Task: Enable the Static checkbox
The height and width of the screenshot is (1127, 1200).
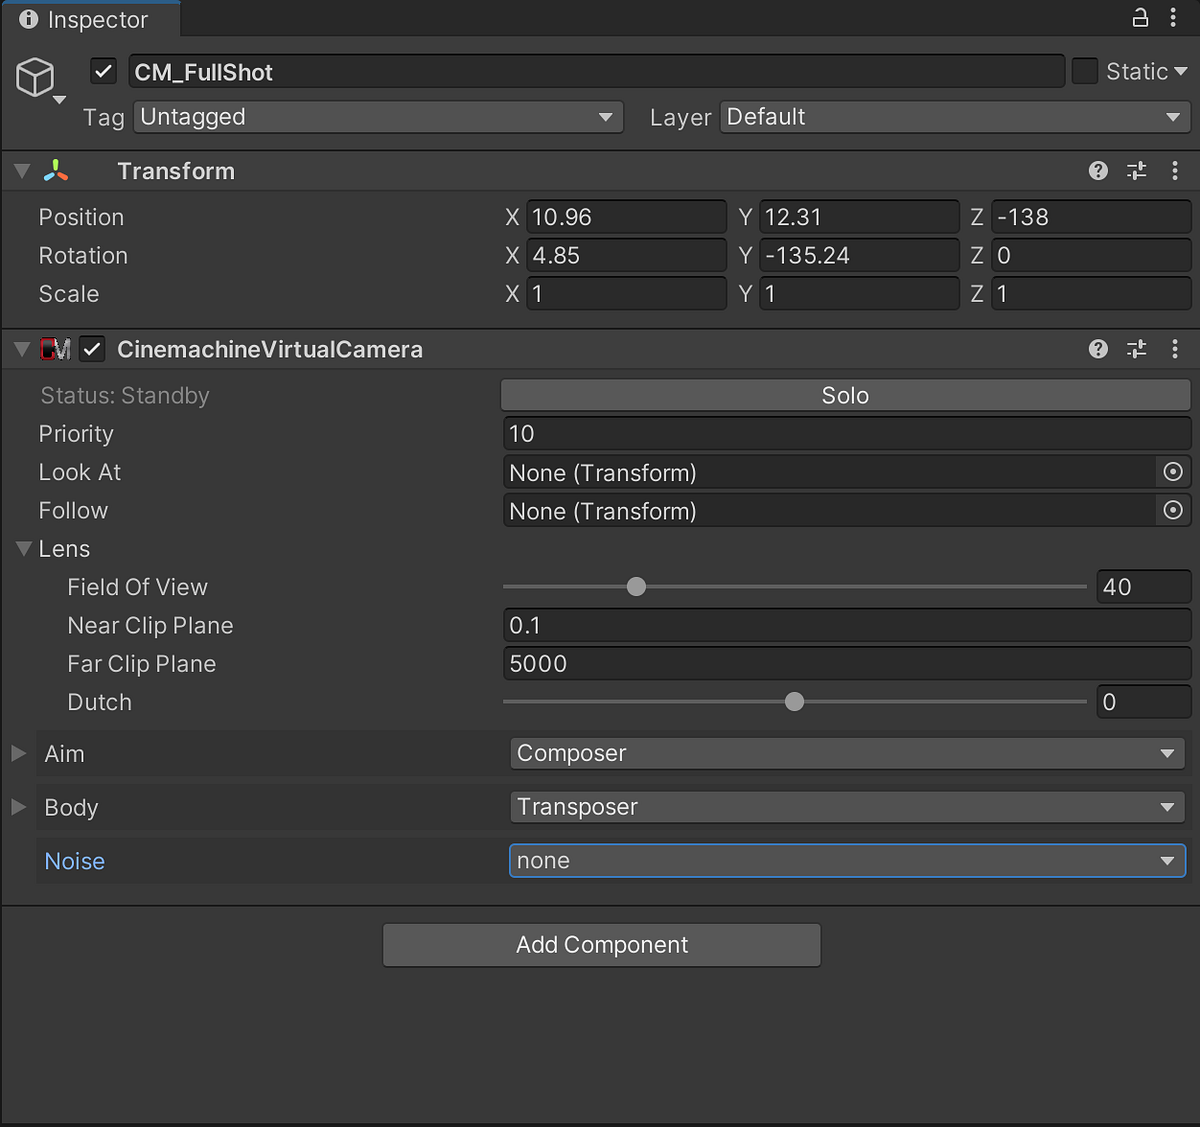Action: (x=1084, y=70)
